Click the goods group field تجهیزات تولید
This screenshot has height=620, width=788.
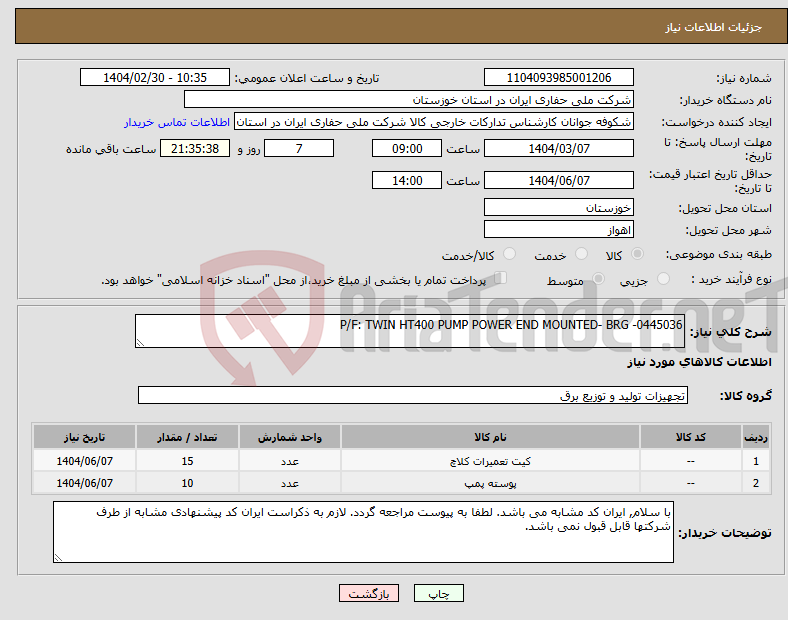tap(413, 395)
